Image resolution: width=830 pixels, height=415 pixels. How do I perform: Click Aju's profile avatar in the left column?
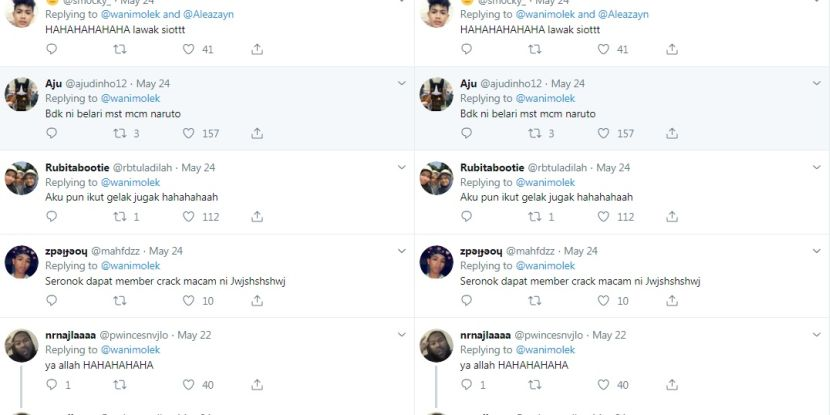click(x=22, y=95)
